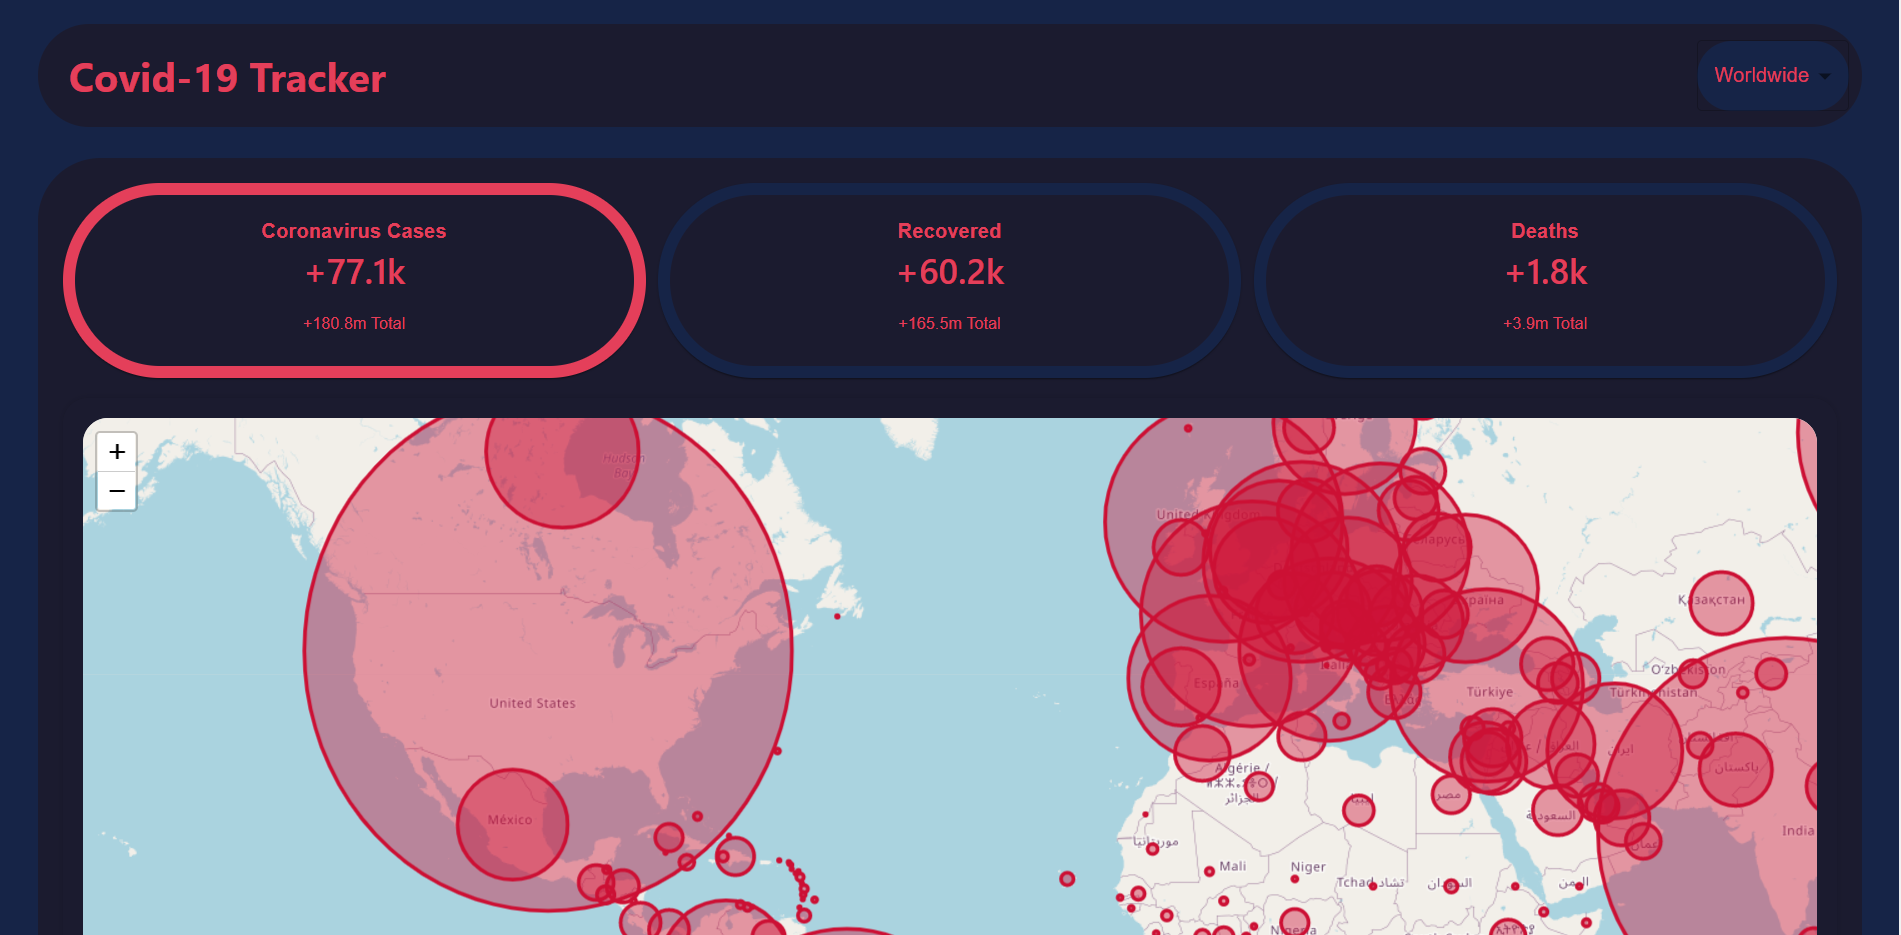Click the dropdown arrow next to Worldwide

tap(1825, 77)
